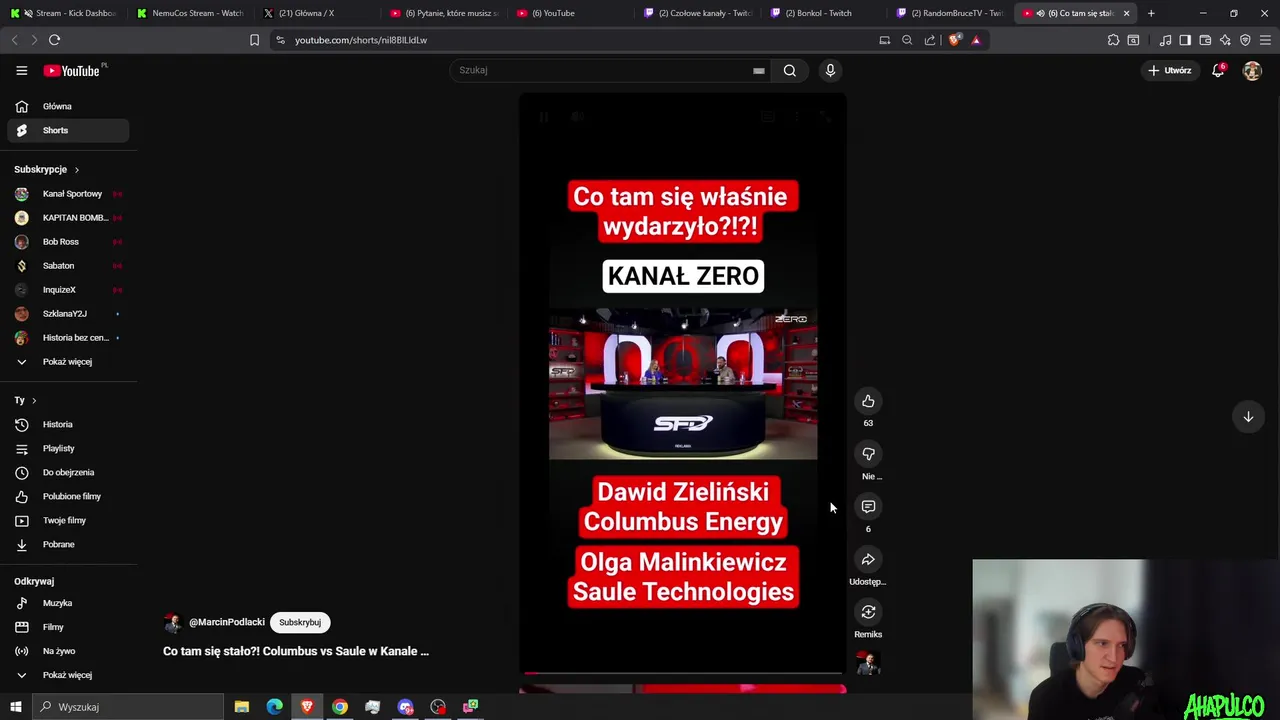Click the Utwórz create button
Image resolution: width=1280 pixels, height=720 pixels.
pos(1169,70)
